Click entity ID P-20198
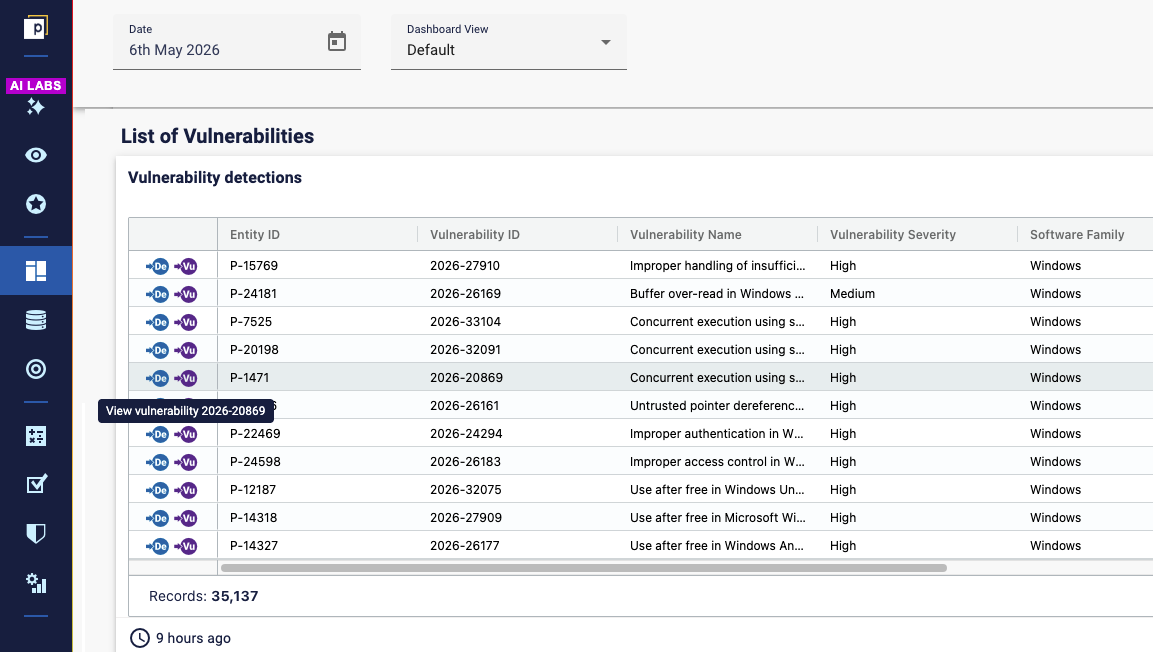The image size is (1153, 652). tap(254, 349)
